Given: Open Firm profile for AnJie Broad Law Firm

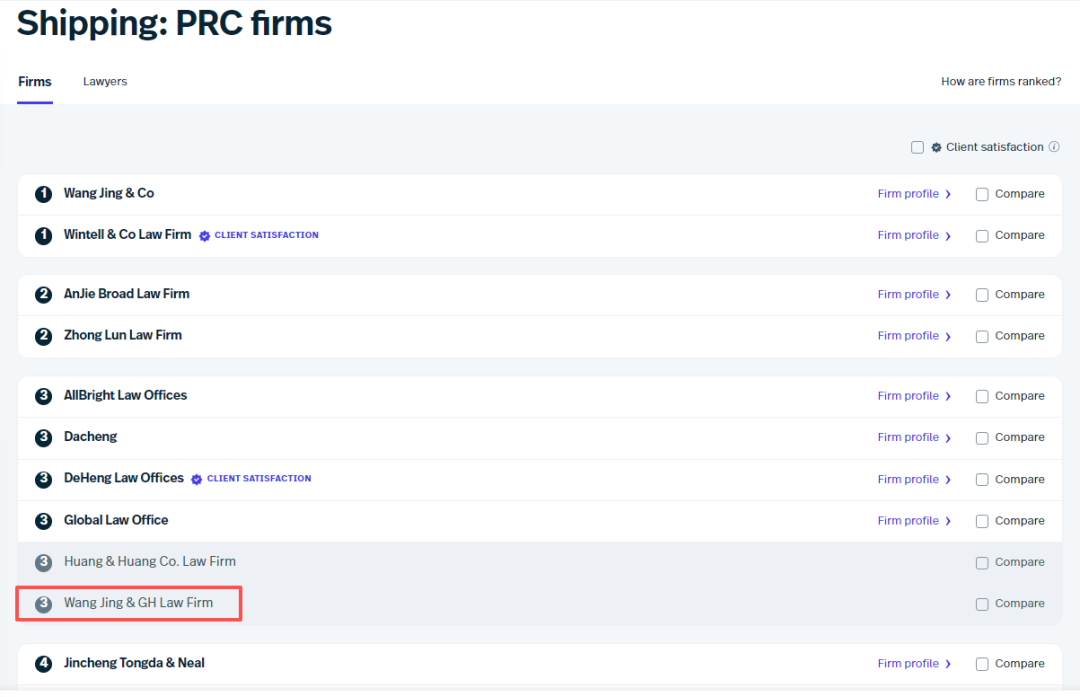Looking at the screenshot, I should coord(908,294).
